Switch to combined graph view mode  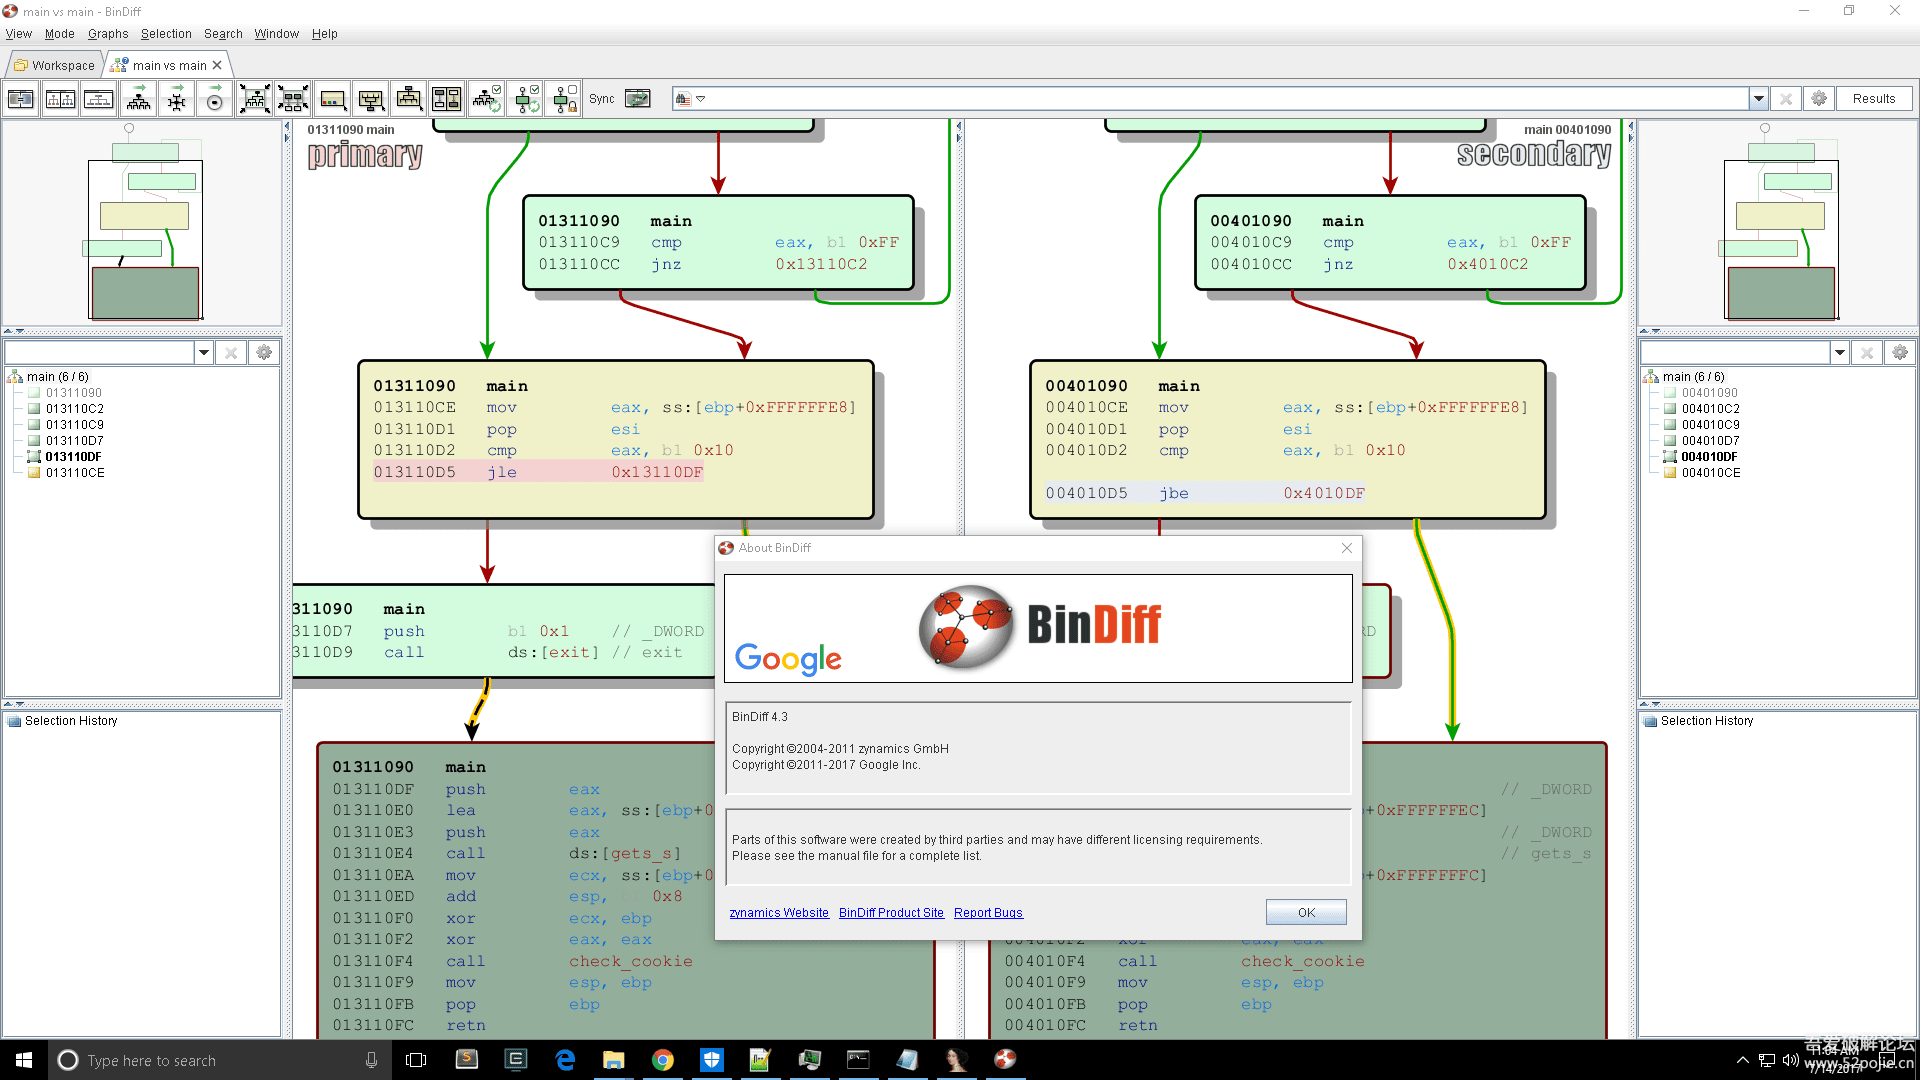(98, 99)
